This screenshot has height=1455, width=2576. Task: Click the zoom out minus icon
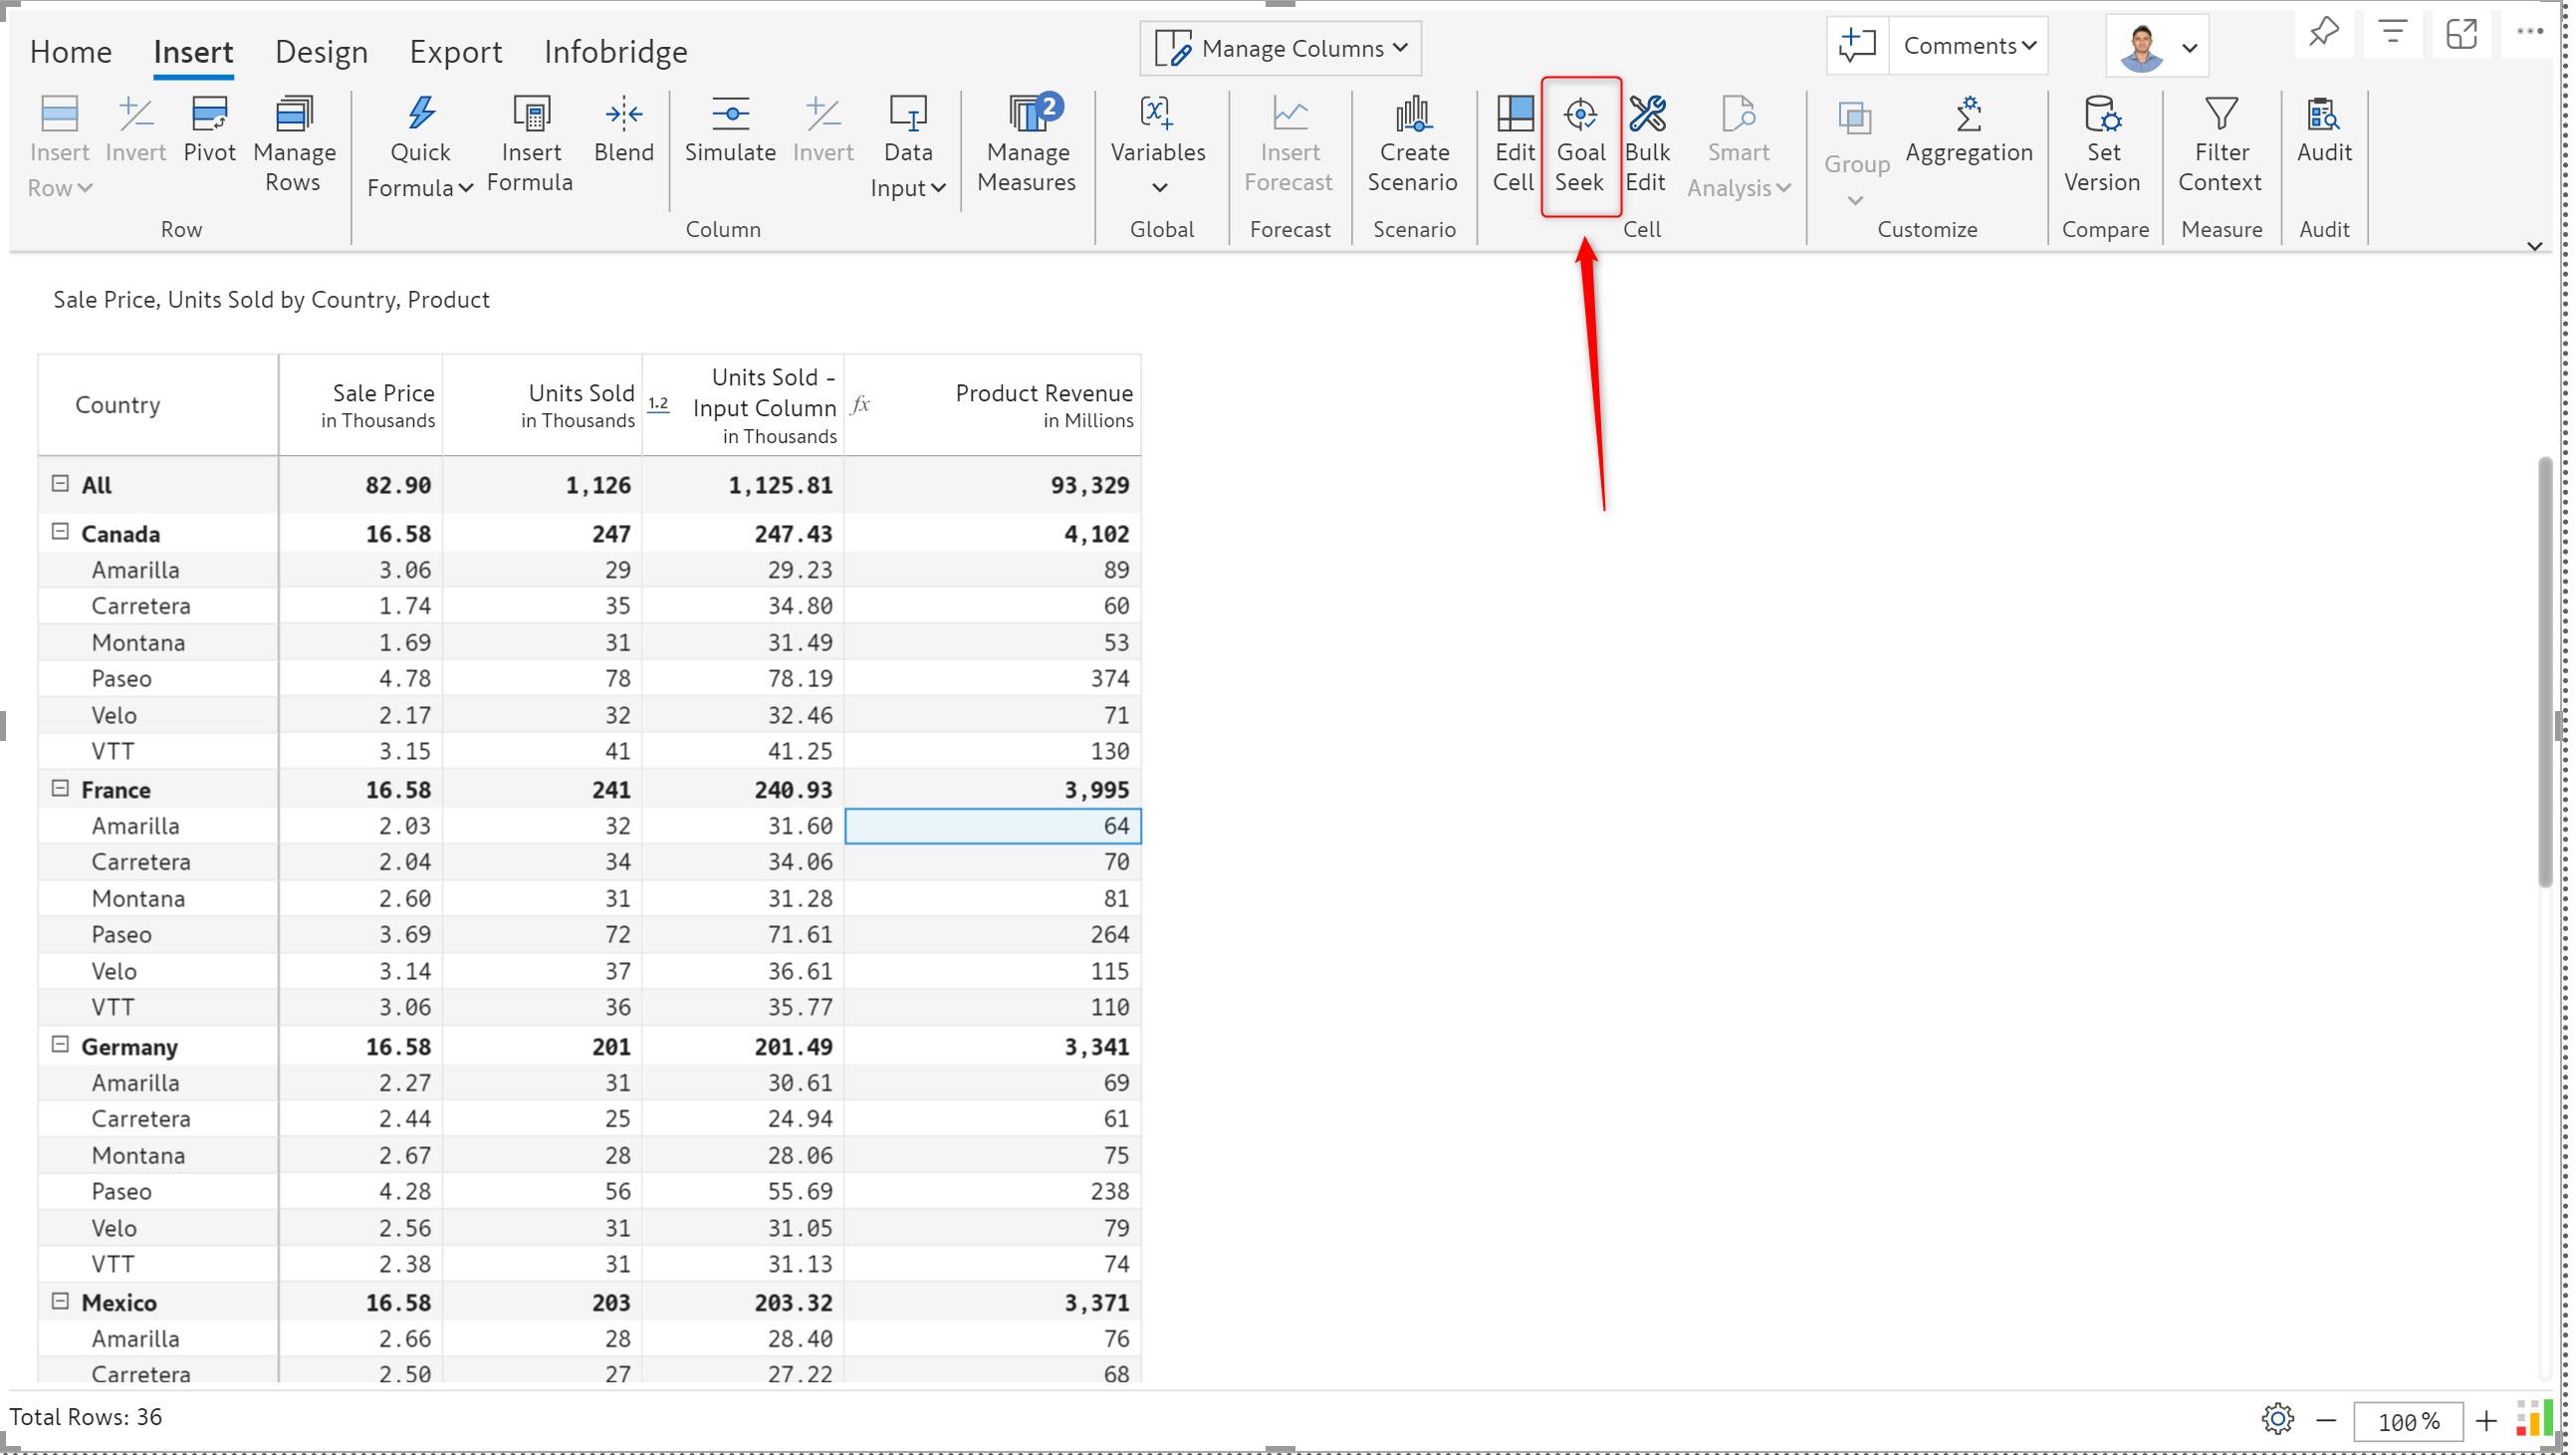2326,1421
